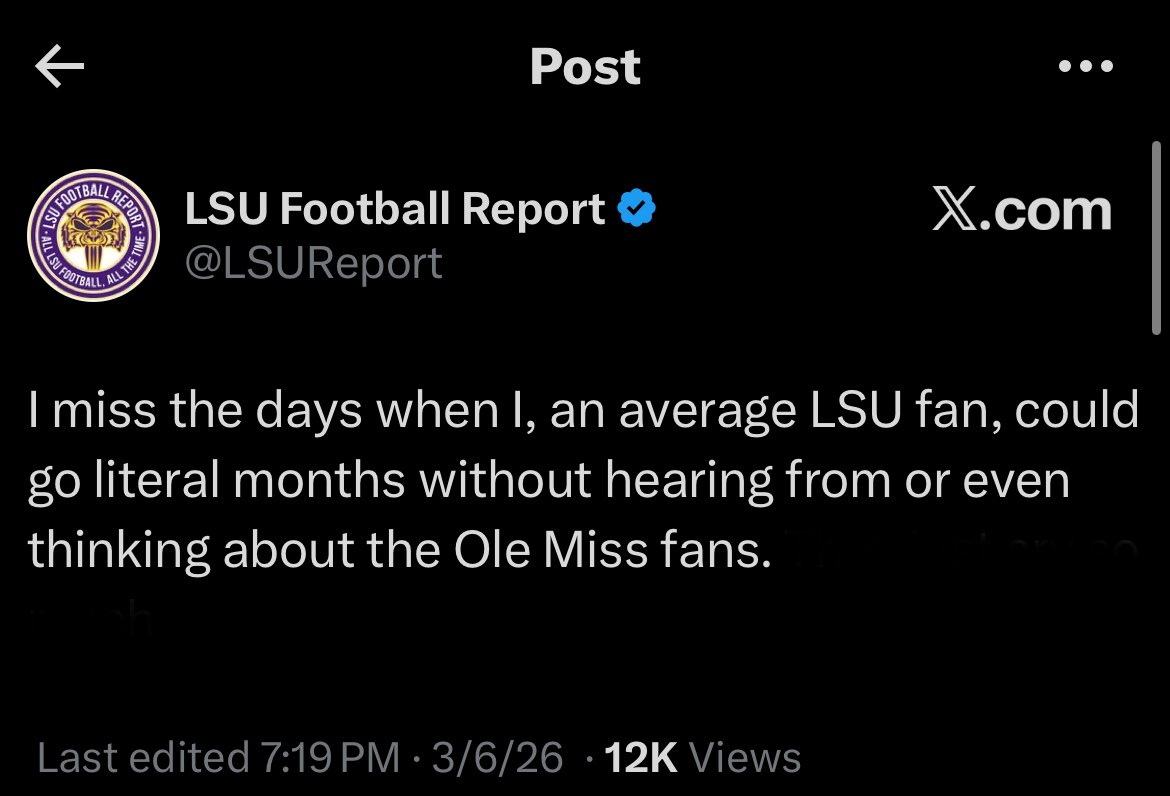Open the 12K view count
This screenshot has width=1170, height=796.
tap(642, 757)
